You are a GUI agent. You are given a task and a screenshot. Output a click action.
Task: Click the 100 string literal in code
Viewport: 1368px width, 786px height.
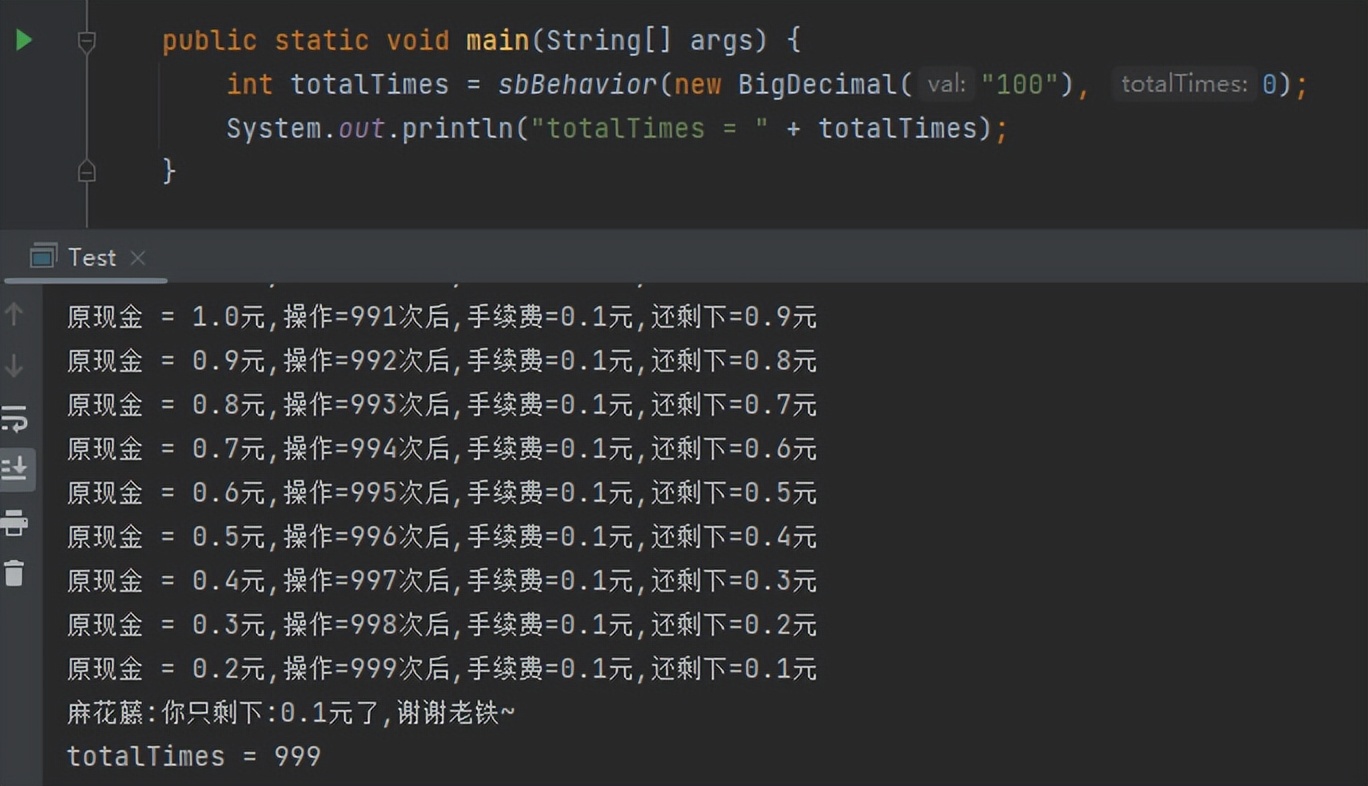click(1020, 84)
